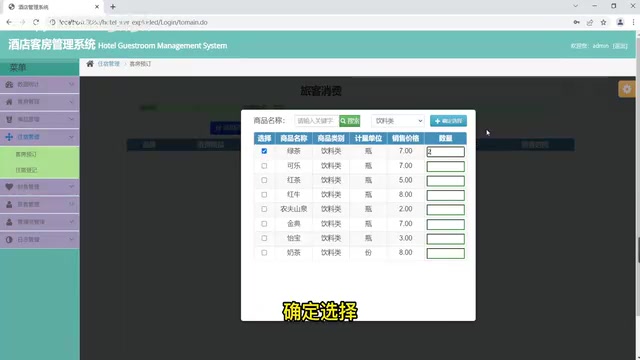Click the quantity field in the 奶茶 row

445,253
